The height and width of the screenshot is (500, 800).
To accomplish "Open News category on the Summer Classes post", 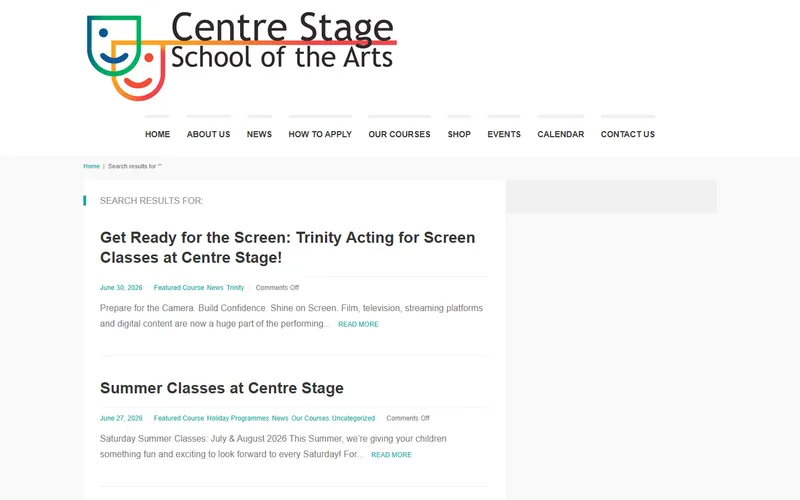I will 280,418.
